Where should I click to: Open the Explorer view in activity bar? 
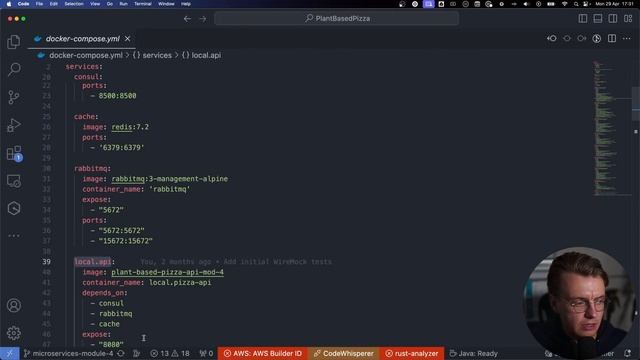click(x=14, y=42)
